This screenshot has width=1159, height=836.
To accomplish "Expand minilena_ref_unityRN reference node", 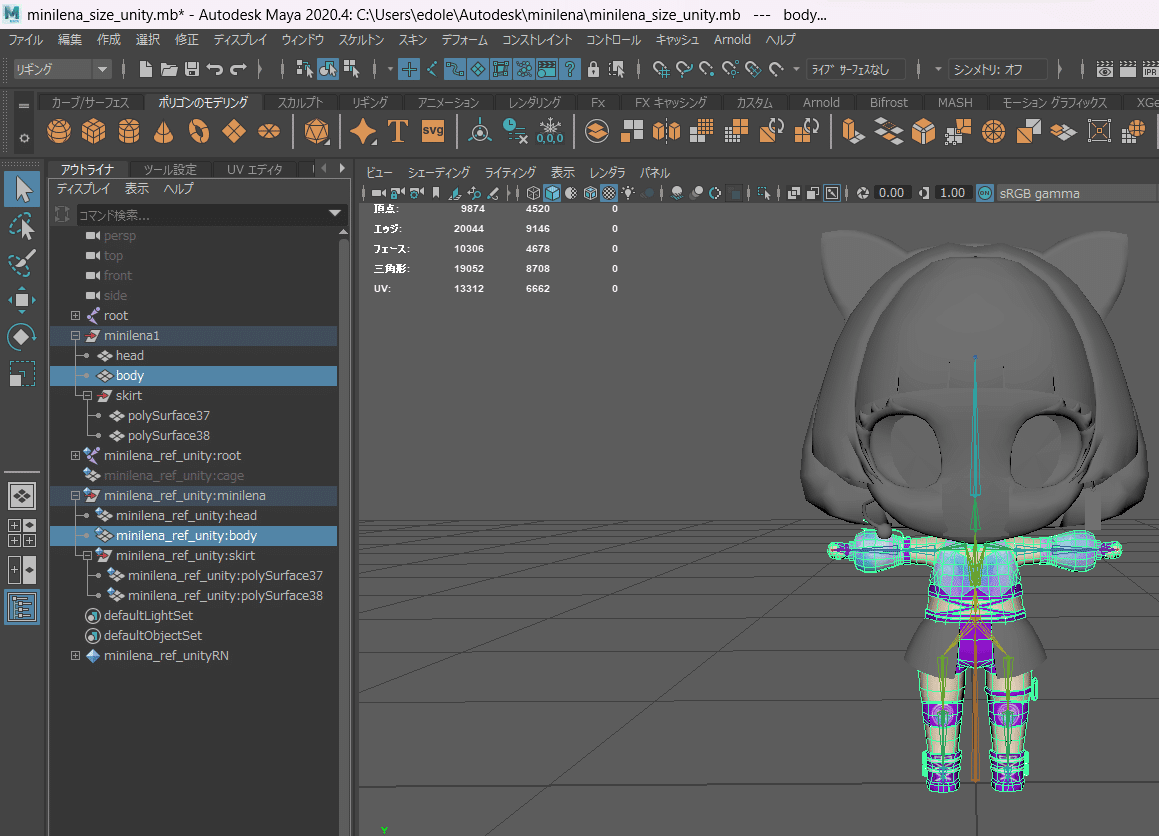I will 75,656.
